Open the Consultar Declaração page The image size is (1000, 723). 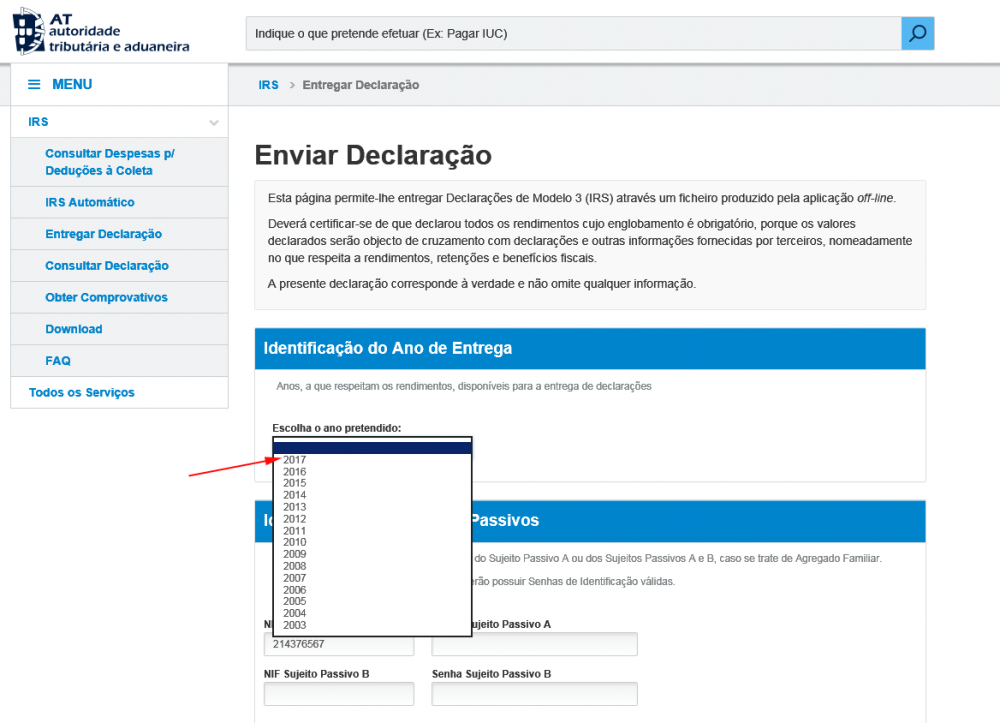103,265
